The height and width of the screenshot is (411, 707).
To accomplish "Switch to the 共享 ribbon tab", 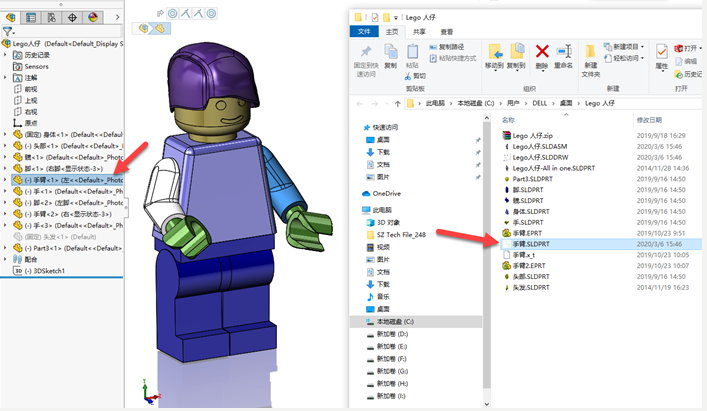I will pyautogui.click(x=419, y=32).
